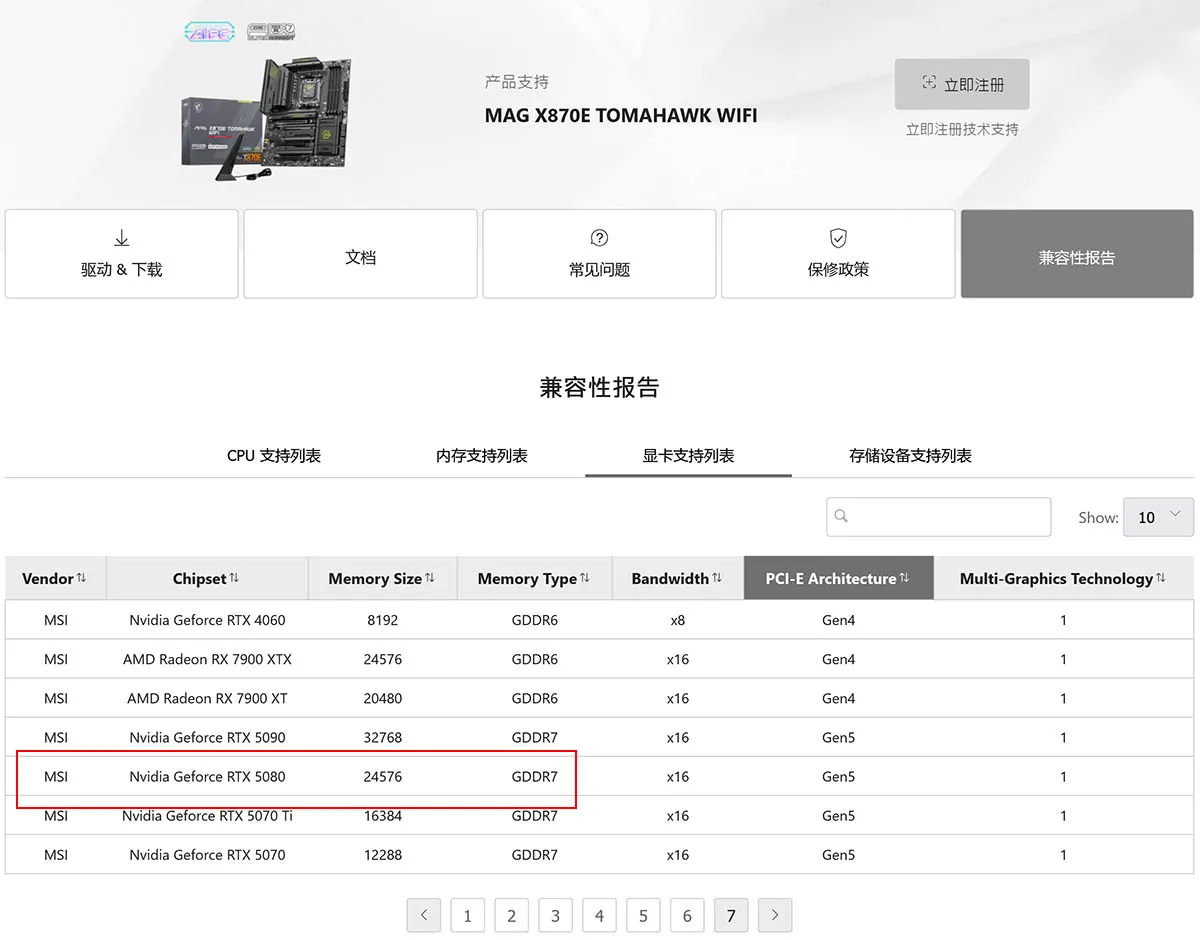The image size is (1200, 940).
Task: Switch to 存储设备支持列表 tab
Action: (x=910, y=456)
